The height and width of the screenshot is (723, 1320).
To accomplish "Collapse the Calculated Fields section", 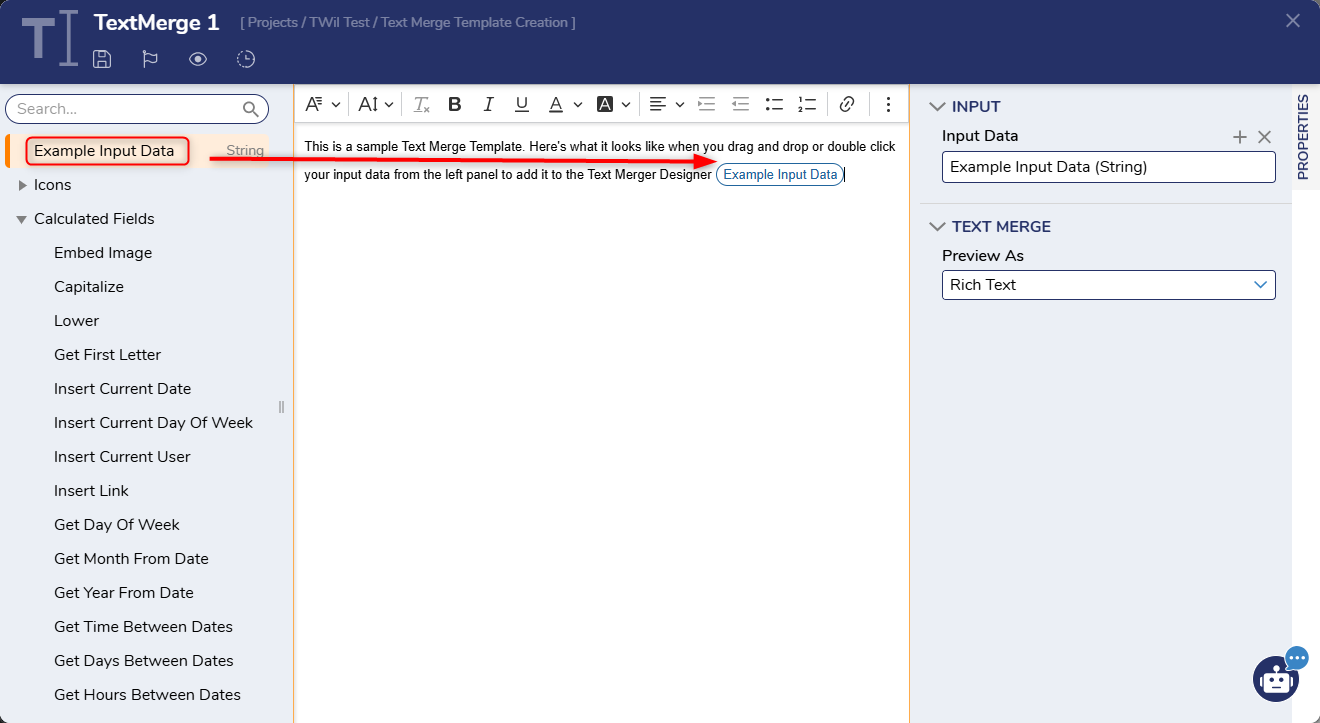I will (22, 219).
